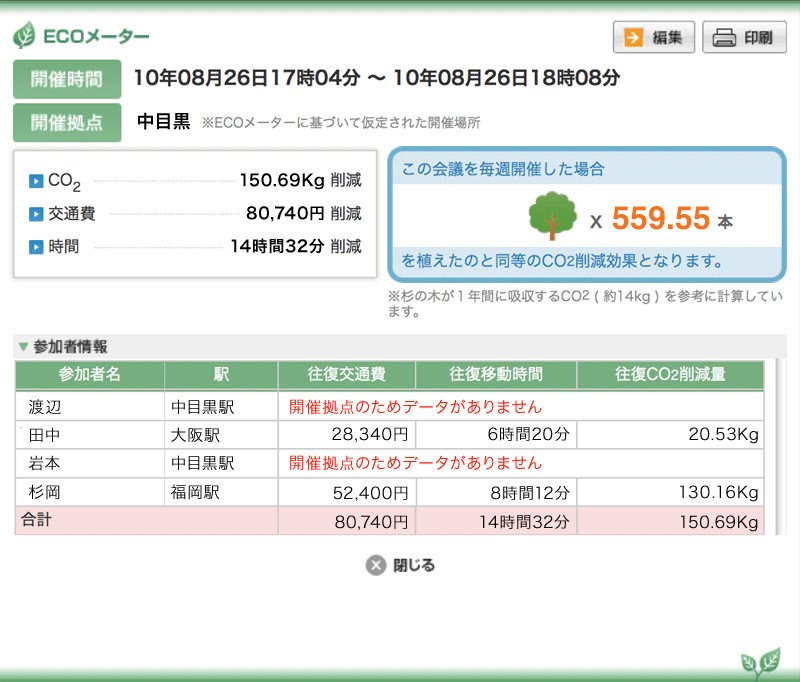The image size is (800, 682).
Task: Click the 編集 edit button
Action: coord(654,37)
